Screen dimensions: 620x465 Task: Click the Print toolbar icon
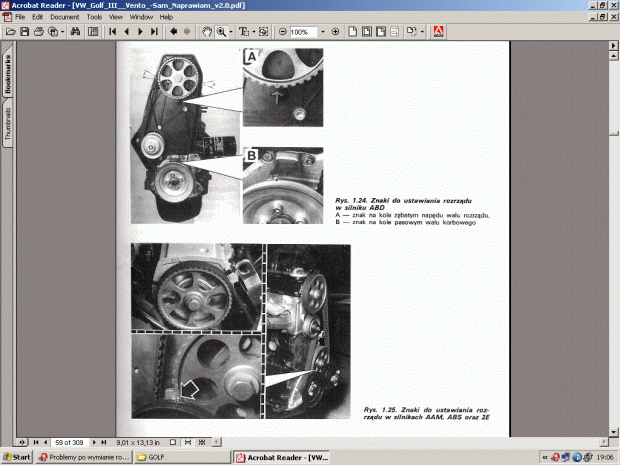(39, 32)
